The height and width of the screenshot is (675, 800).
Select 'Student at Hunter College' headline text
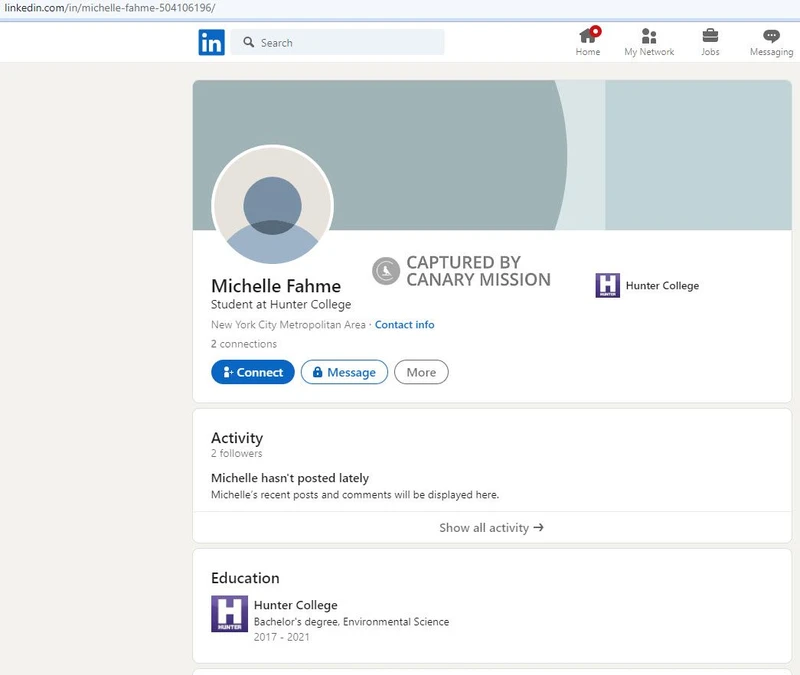pyautogui.click(x=281, y=305)
